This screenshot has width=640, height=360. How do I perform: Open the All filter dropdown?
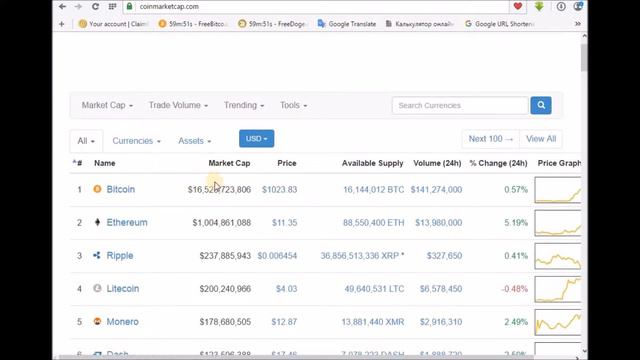(x=86, y=141)
